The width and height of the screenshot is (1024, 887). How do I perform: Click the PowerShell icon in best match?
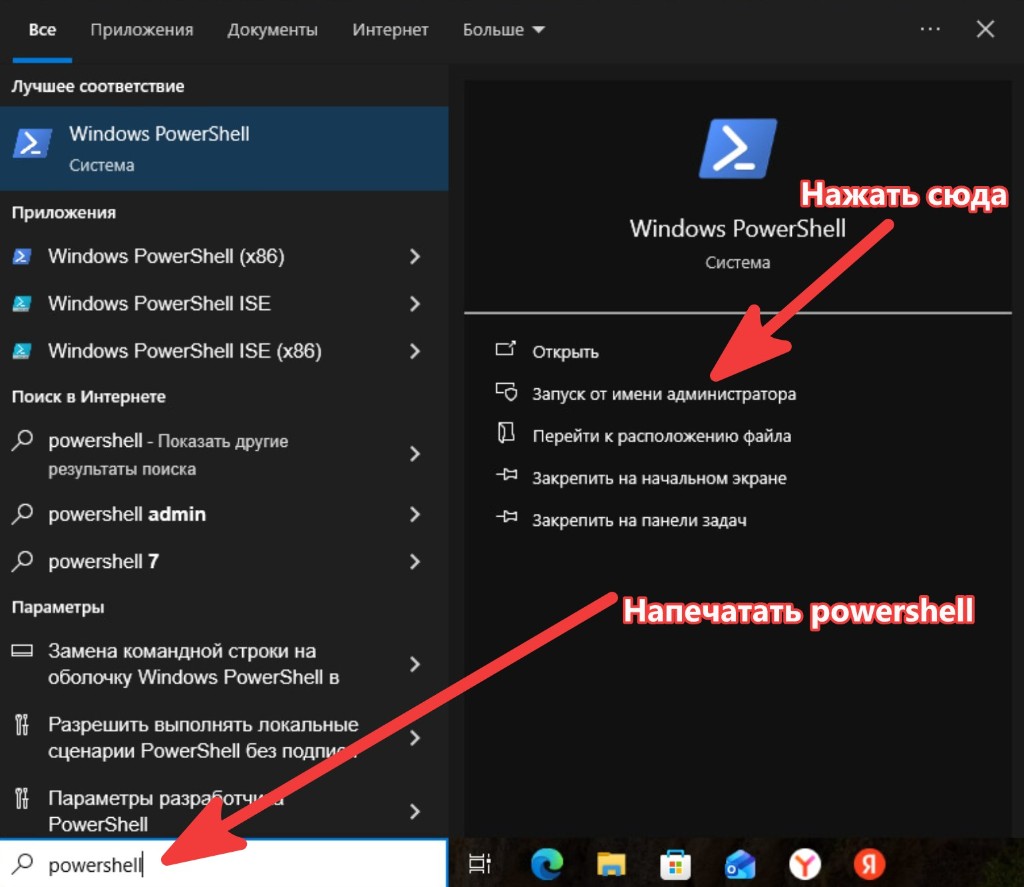click(x=32, y=144)
